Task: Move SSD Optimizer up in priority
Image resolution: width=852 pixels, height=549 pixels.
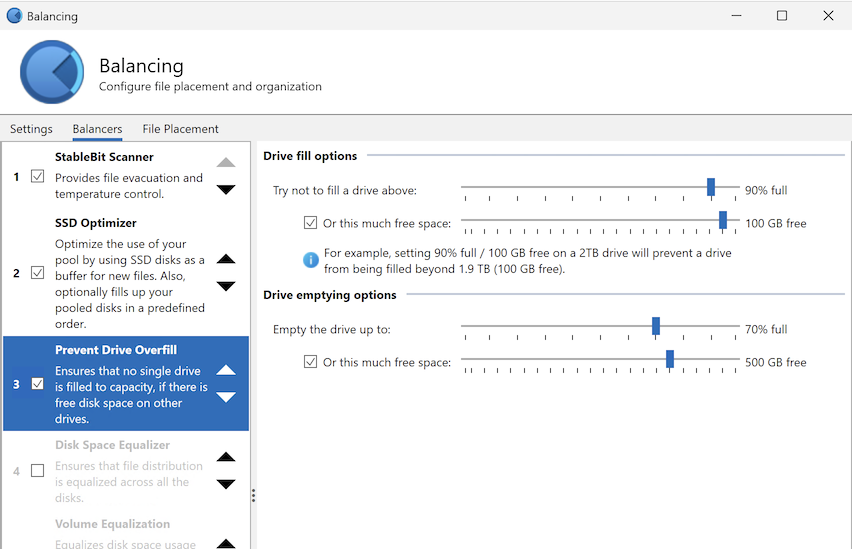Action: (226, 259)
